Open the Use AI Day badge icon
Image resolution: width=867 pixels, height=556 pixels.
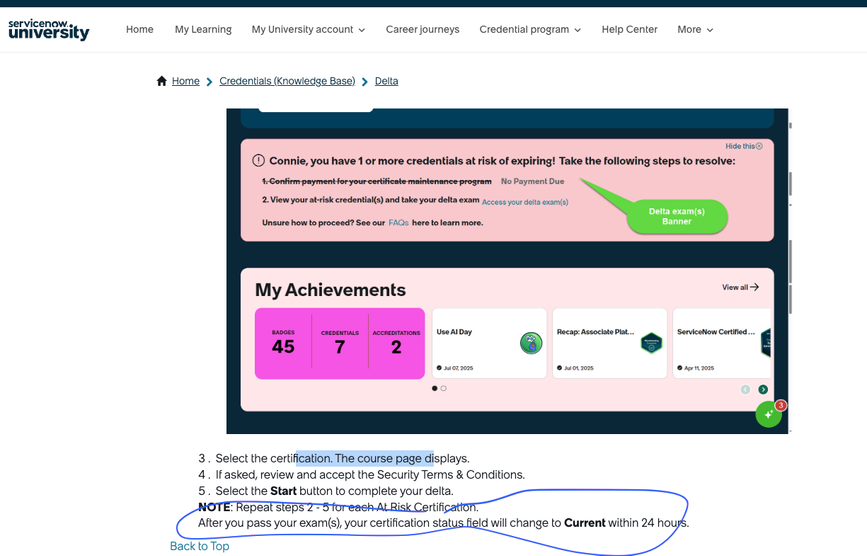(x=531, y=343)
